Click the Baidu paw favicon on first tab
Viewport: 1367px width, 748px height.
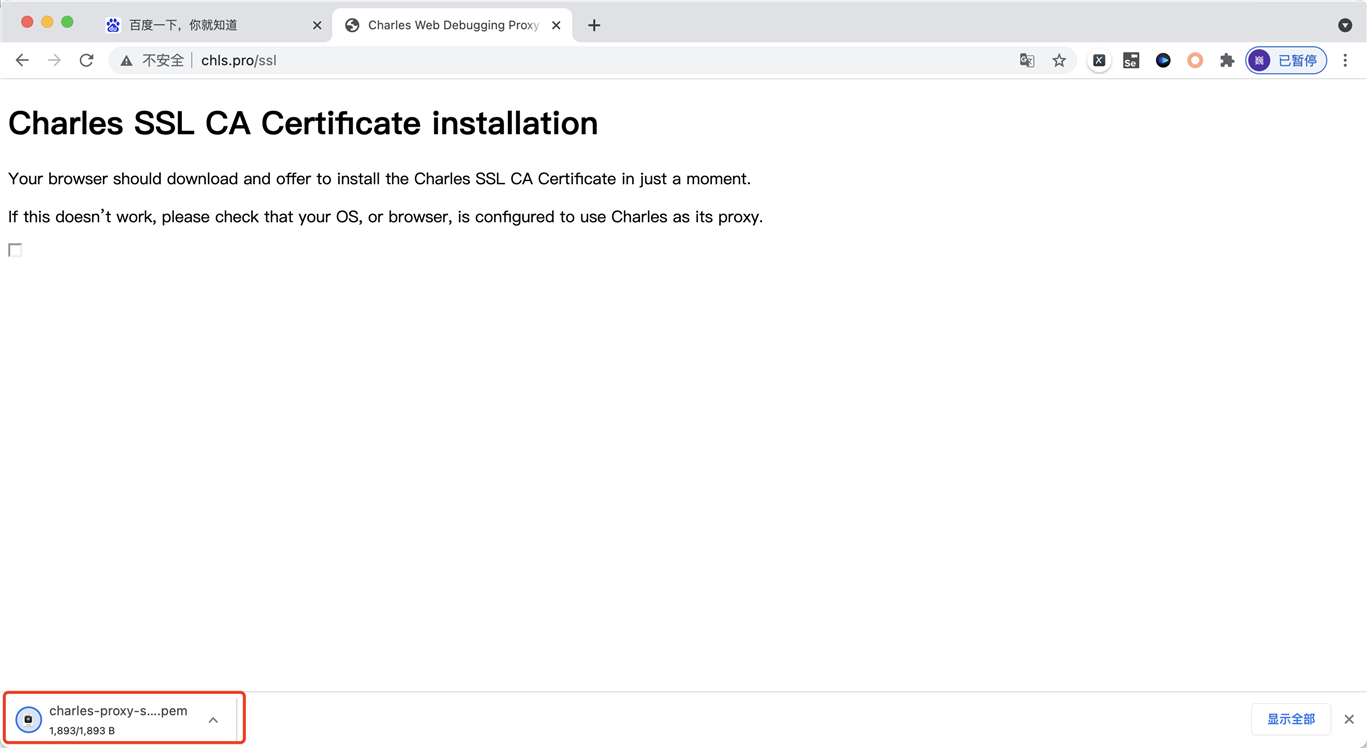113,25
